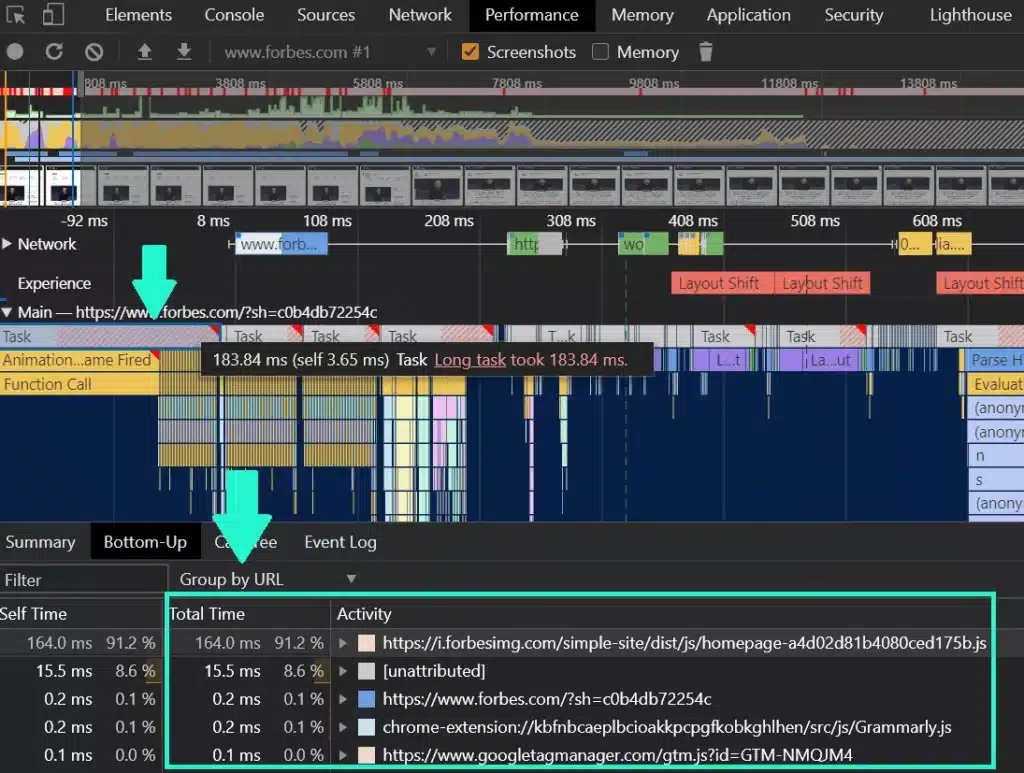Start recording with the record button

pyautogui.click(x=15, y=52)
